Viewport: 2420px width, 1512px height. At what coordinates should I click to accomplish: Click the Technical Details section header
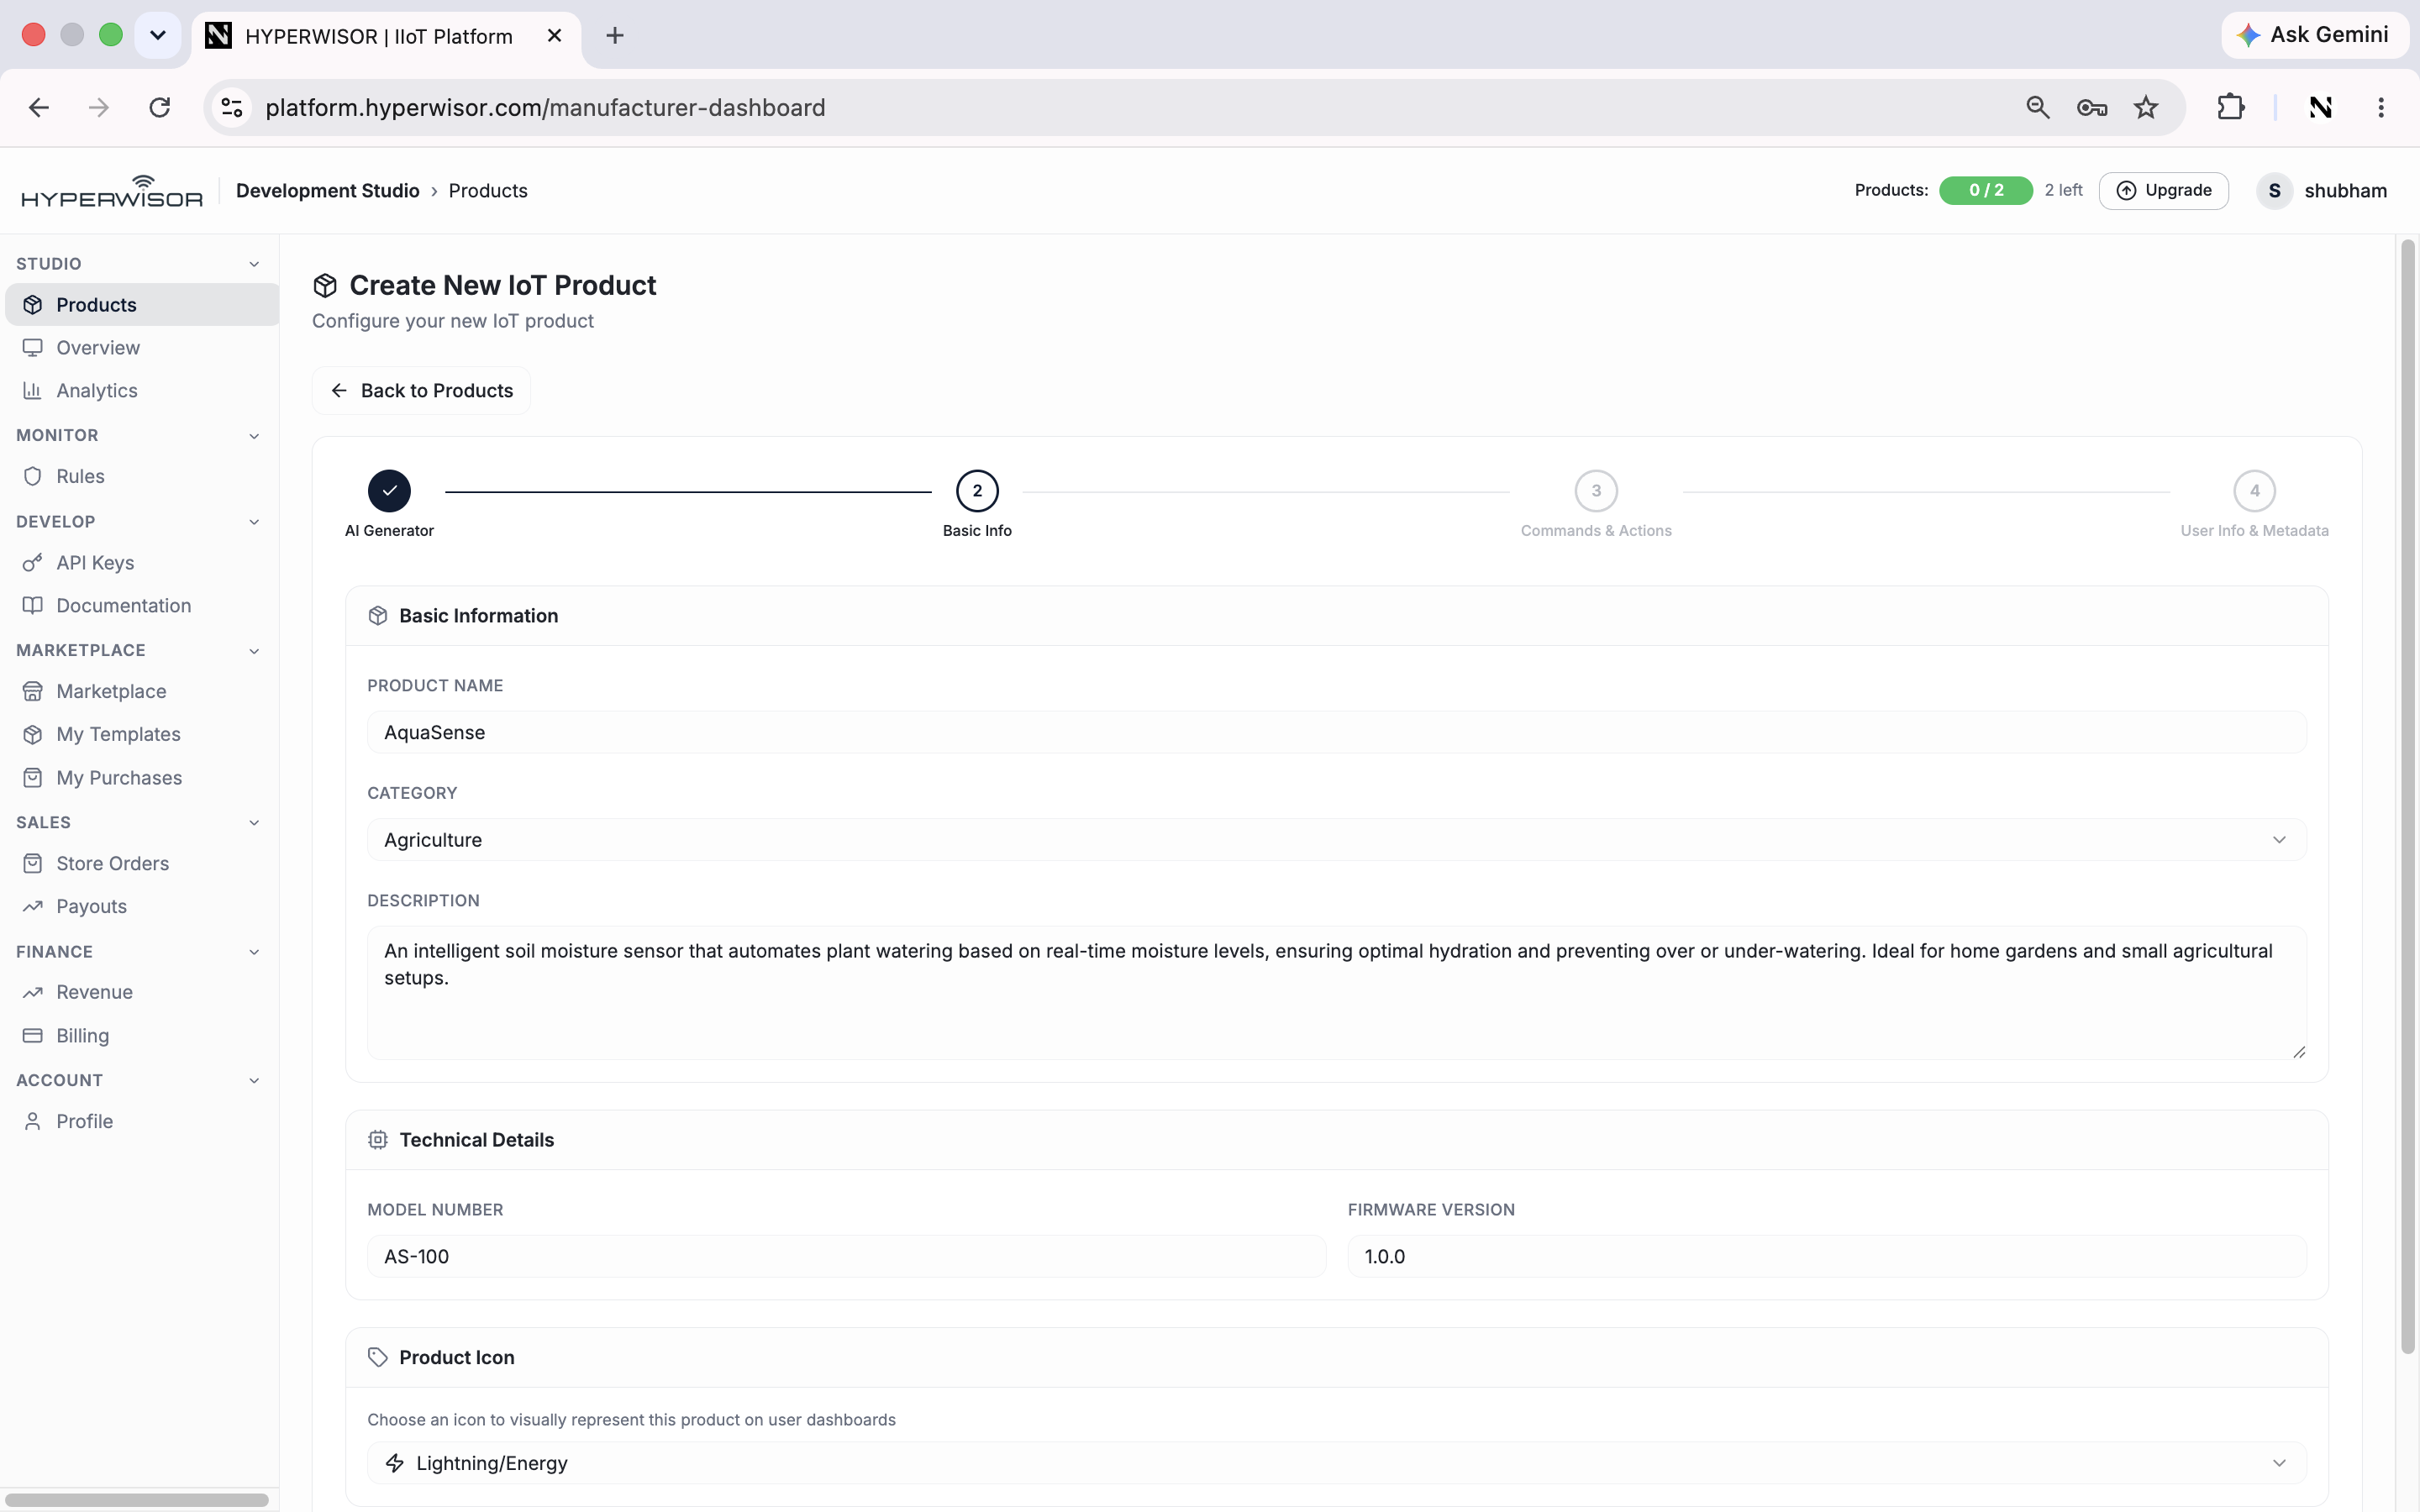pyautogui.click(x=1336, y=1140)
